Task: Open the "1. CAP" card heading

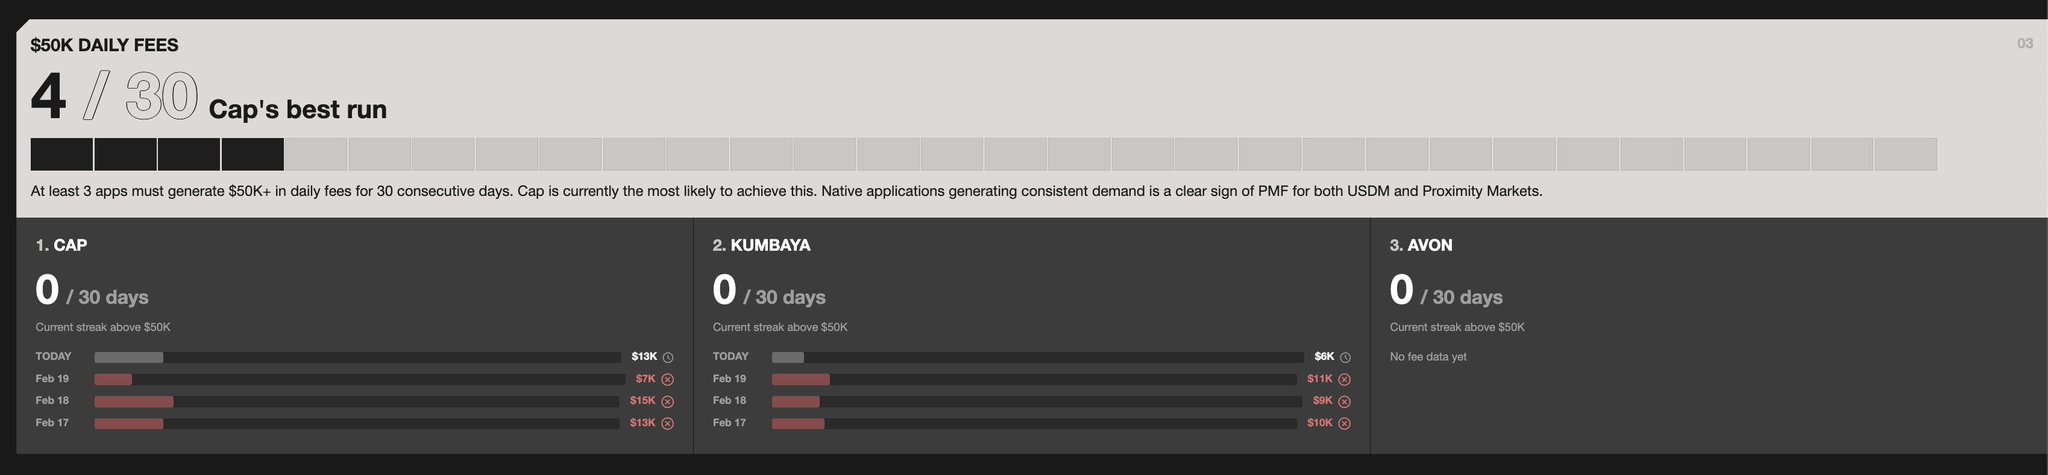Action: (x=61, y=245)
